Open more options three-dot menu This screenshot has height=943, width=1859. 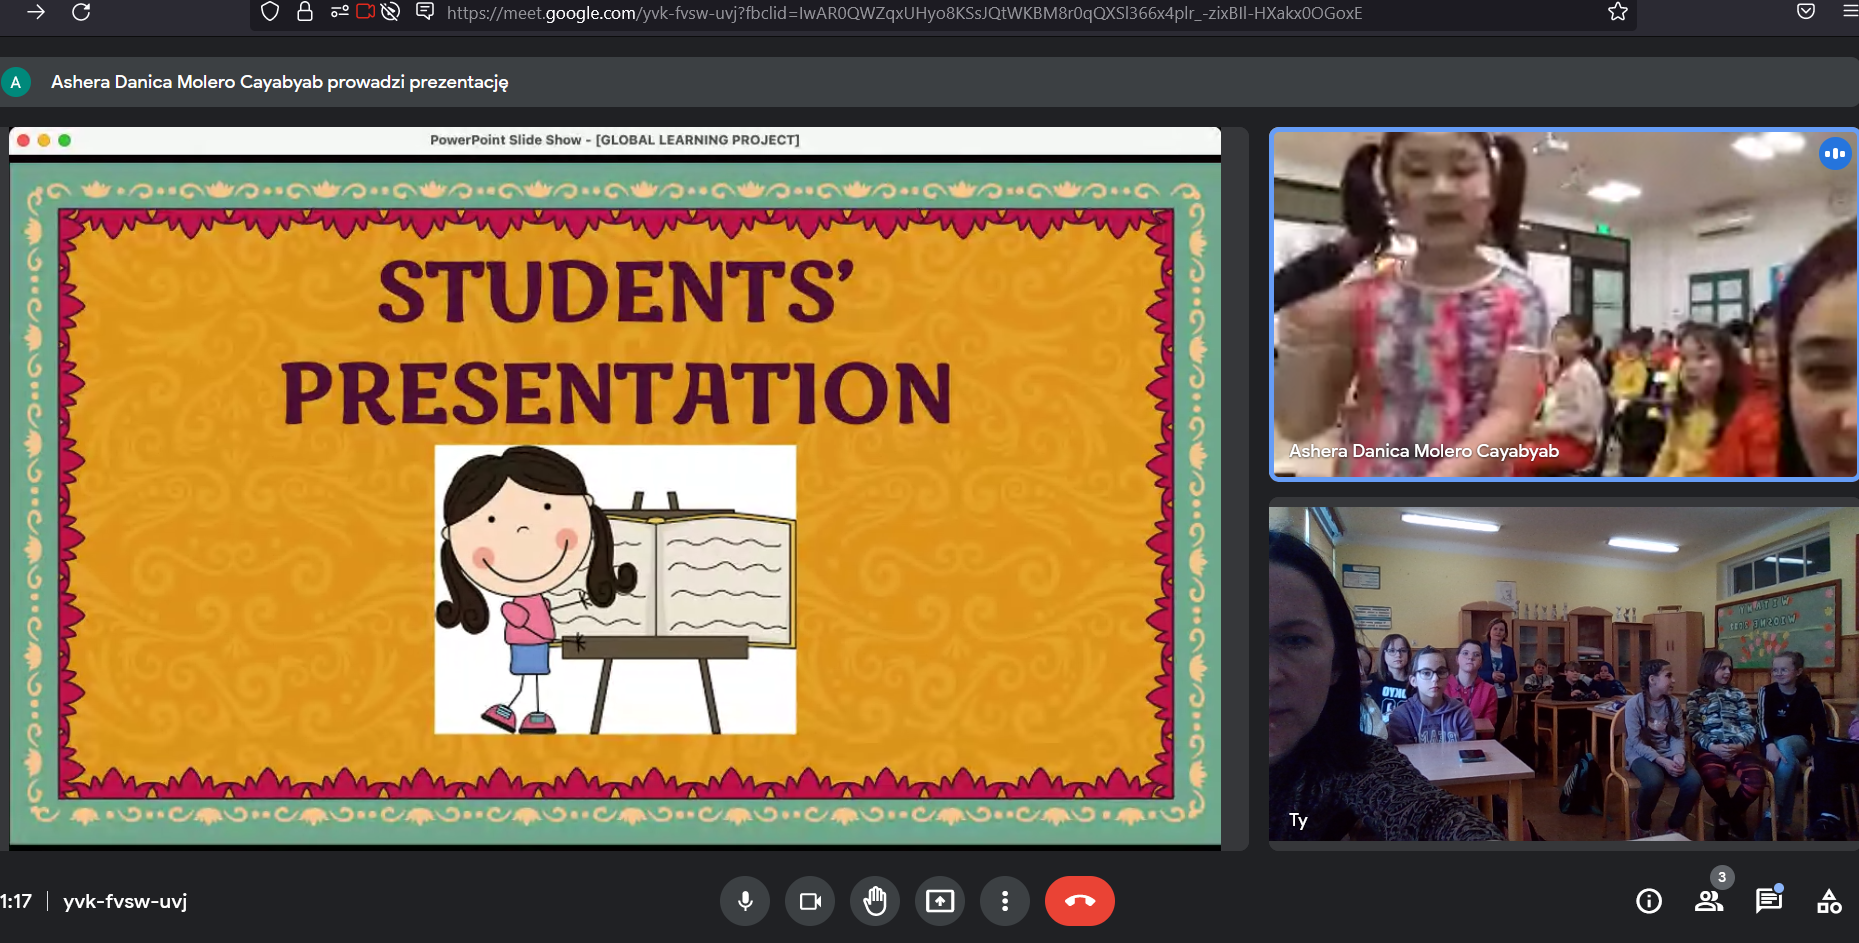point(1005,901)
